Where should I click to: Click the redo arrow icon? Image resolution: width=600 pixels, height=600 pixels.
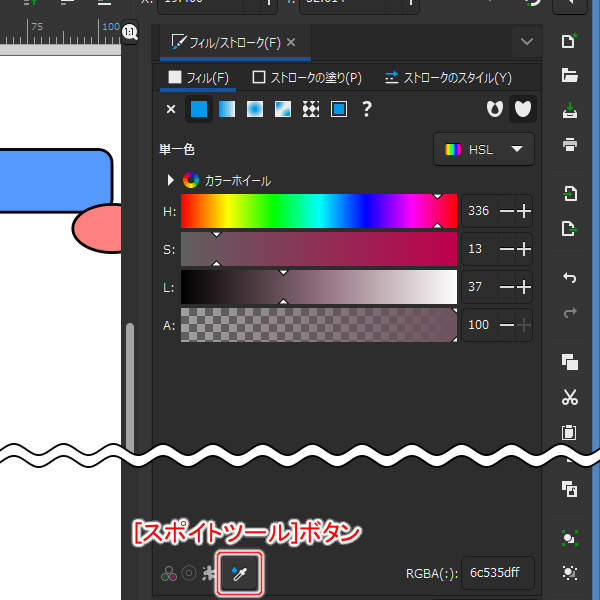[569, 313]
